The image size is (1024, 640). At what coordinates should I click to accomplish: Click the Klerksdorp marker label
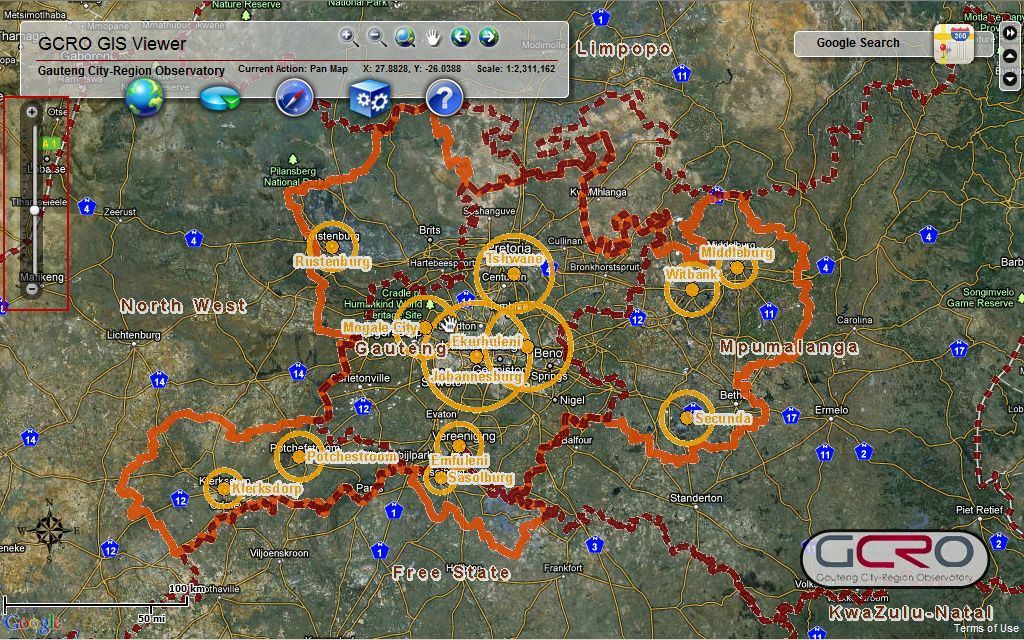(266, 488)
